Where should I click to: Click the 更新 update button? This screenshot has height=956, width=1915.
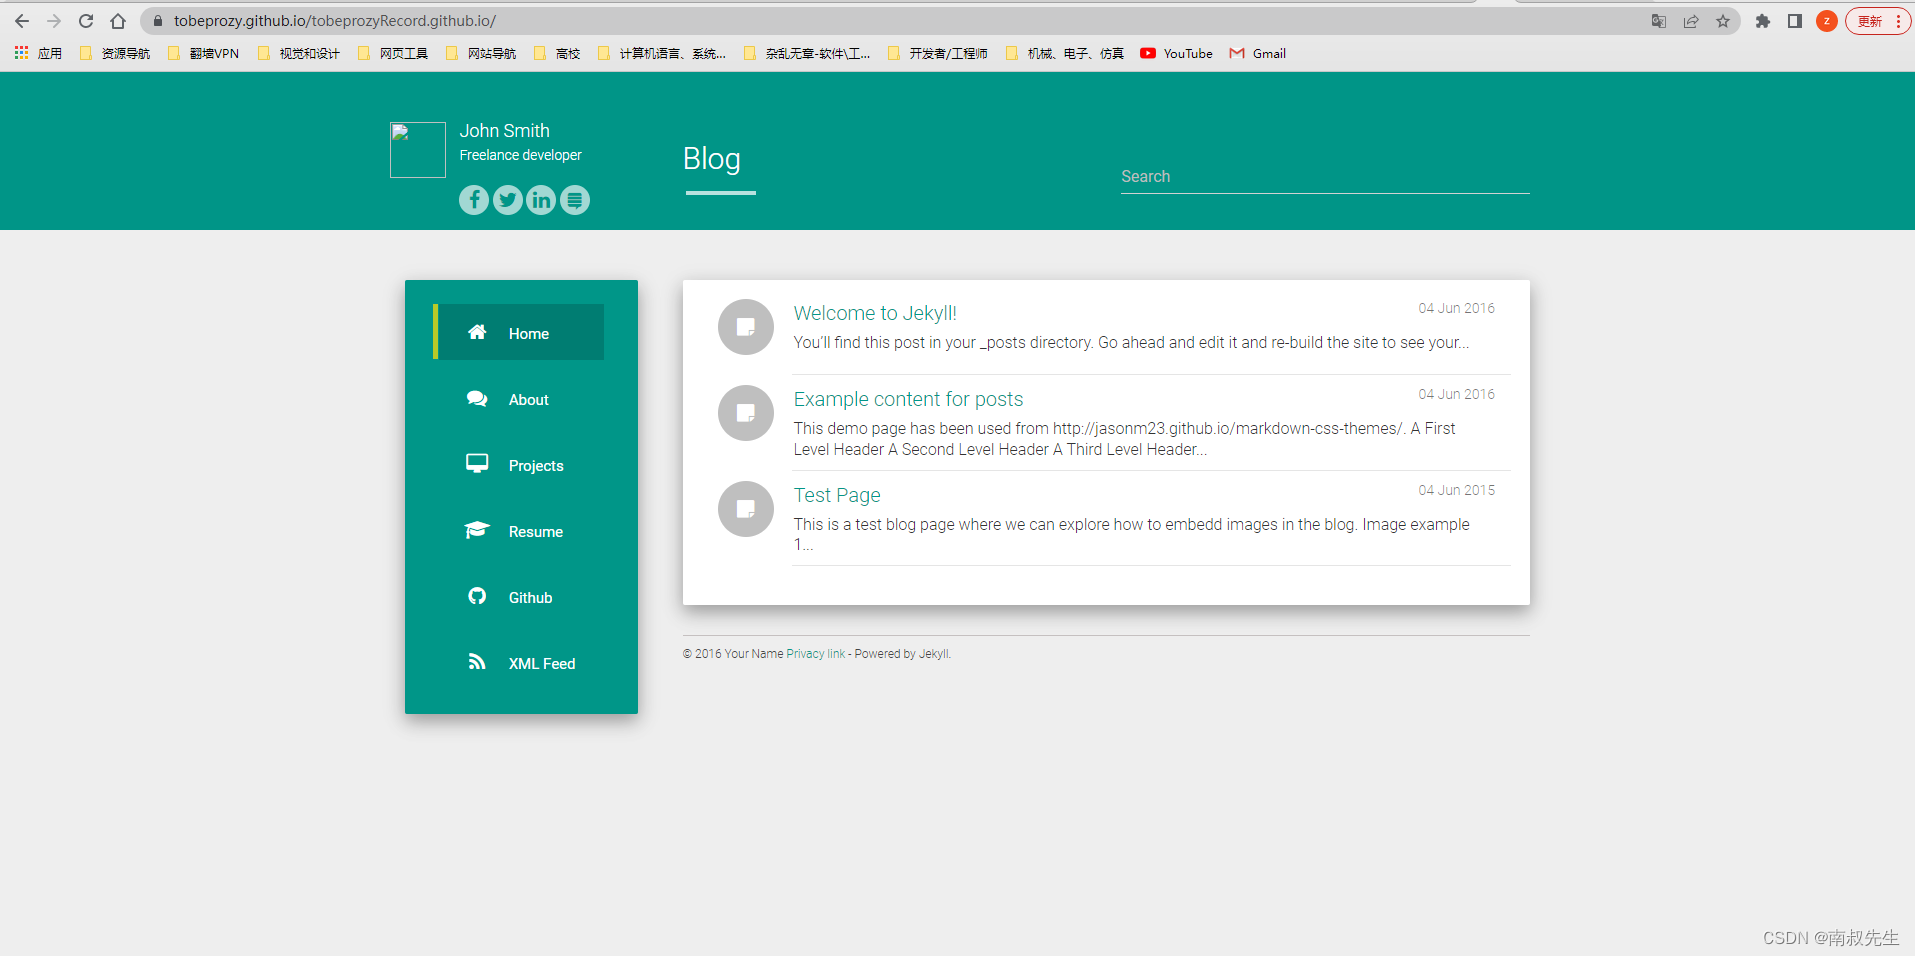1878,21
